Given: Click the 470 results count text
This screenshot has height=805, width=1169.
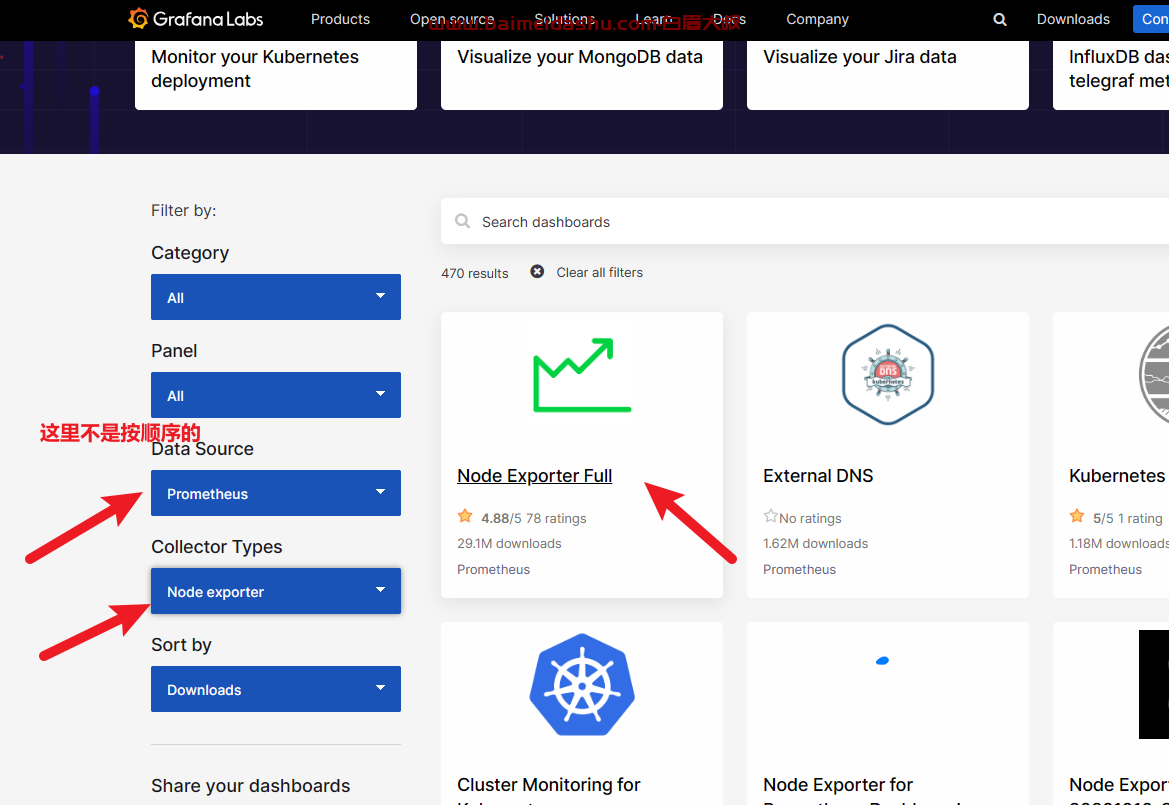Looking at the screenshot, I should pos(475,274).
